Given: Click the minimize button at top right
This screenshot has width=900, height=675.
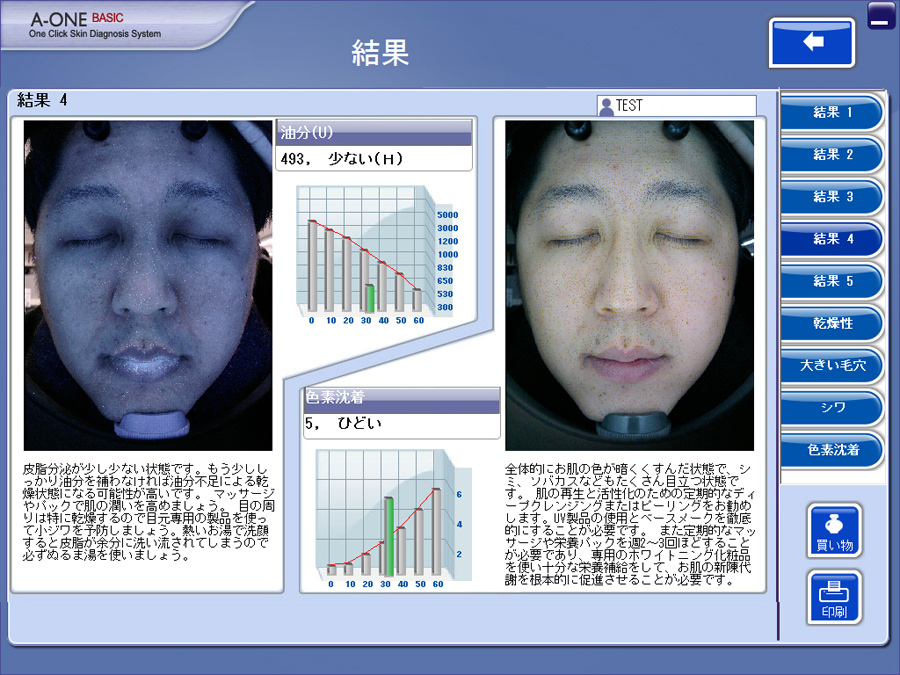Looking at the screenshot, I should 881,17.
